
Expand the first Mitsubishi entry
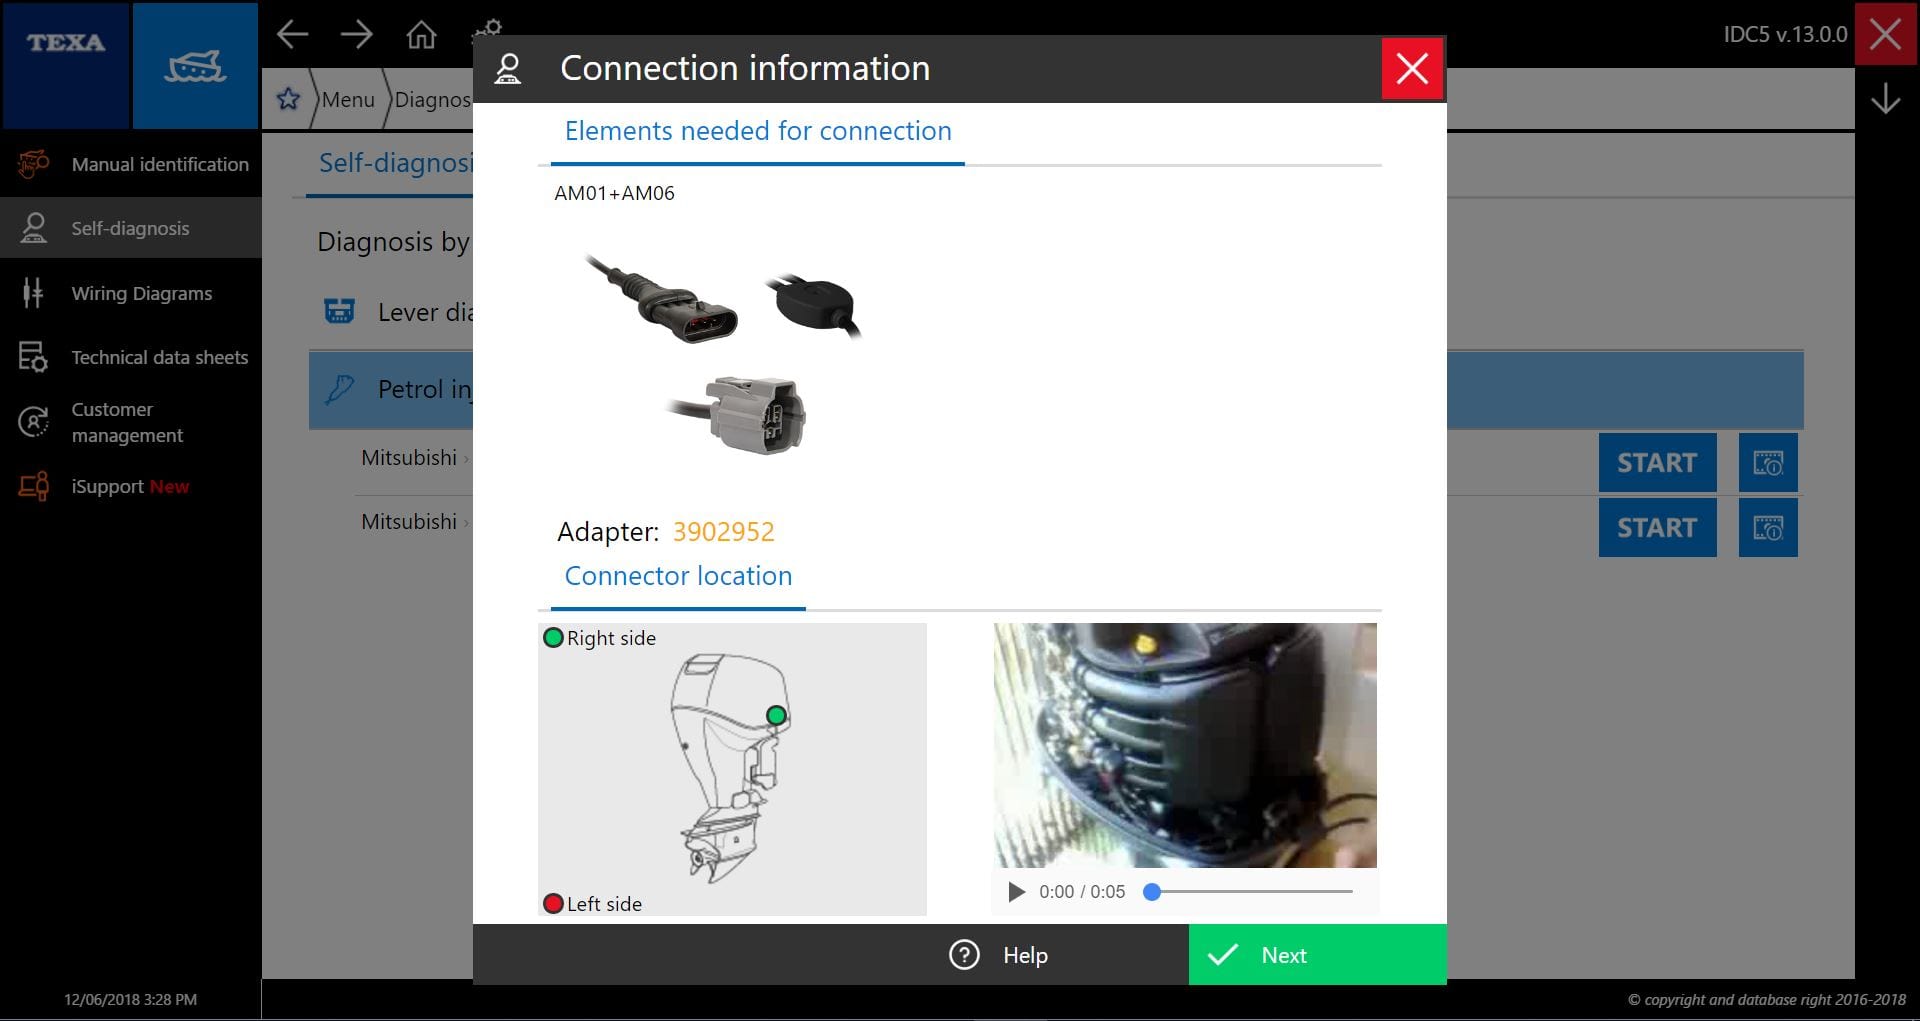(x=411, y=458)
